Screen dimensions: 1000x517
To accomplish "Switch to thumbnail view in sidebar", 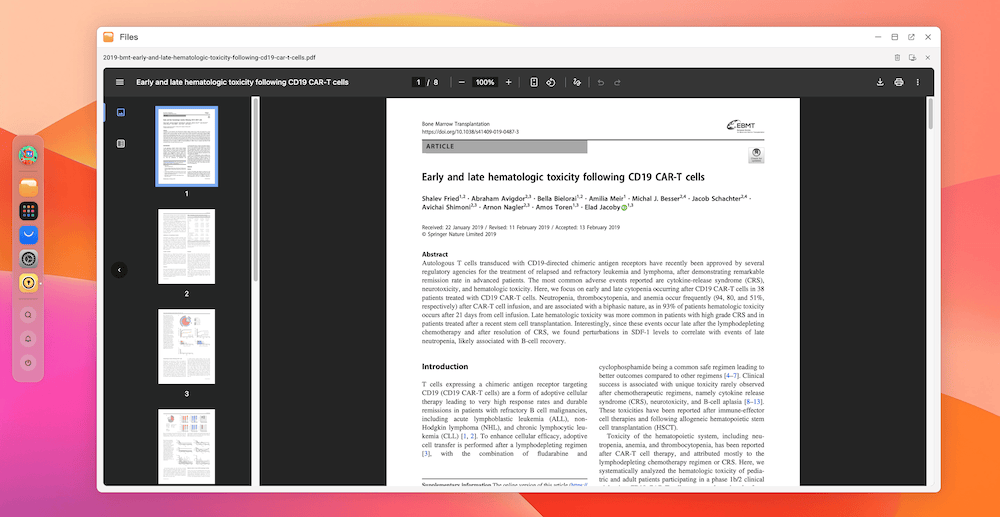I will (x=121, y=113).
